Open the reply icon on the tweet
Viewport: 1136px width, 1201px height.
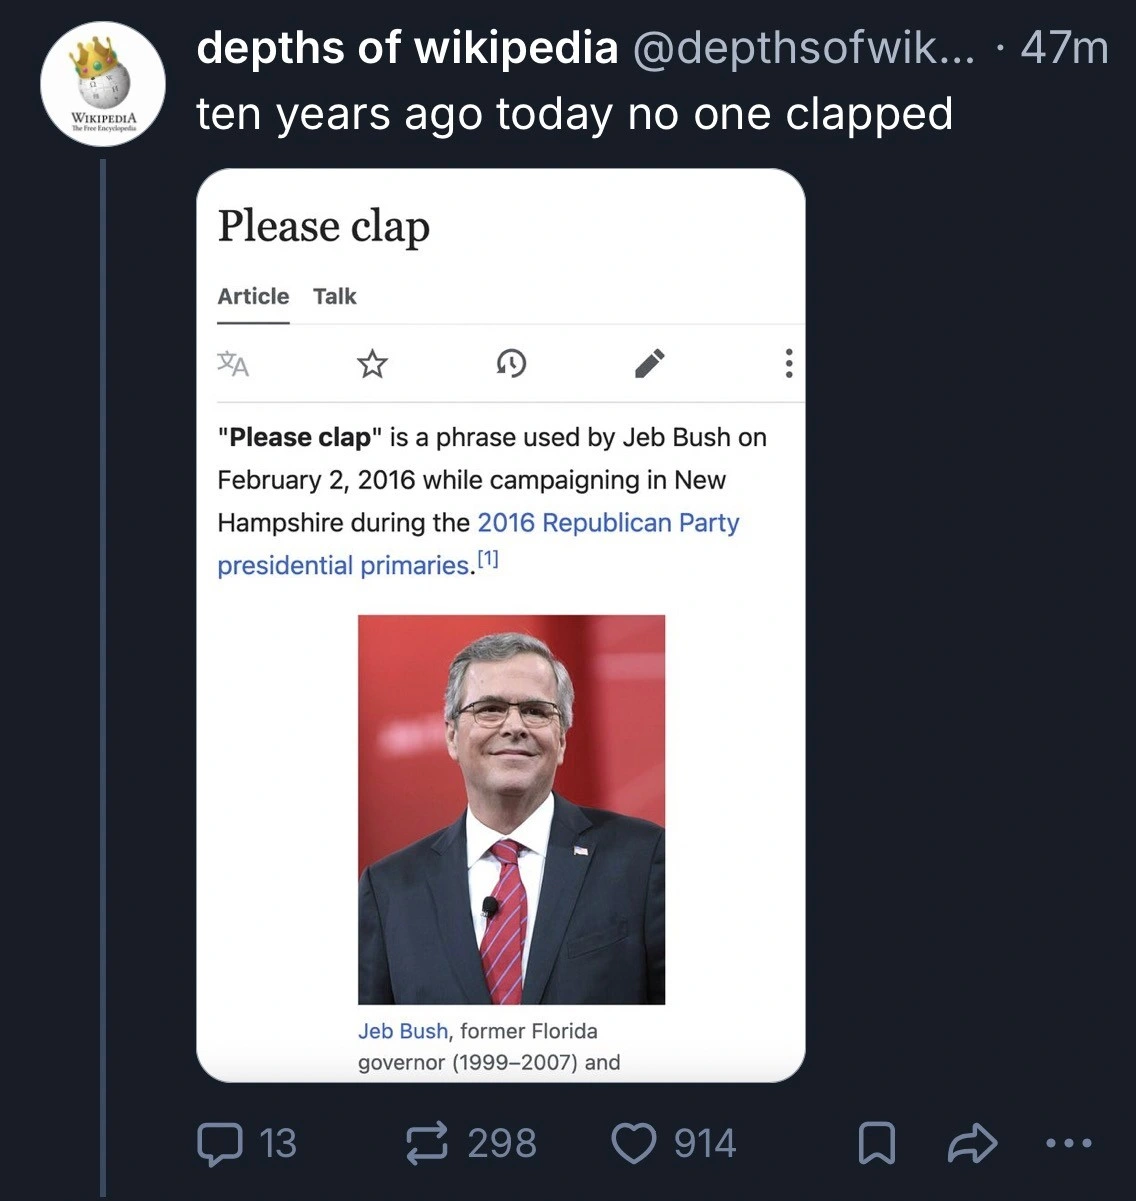coord(222,1143)
